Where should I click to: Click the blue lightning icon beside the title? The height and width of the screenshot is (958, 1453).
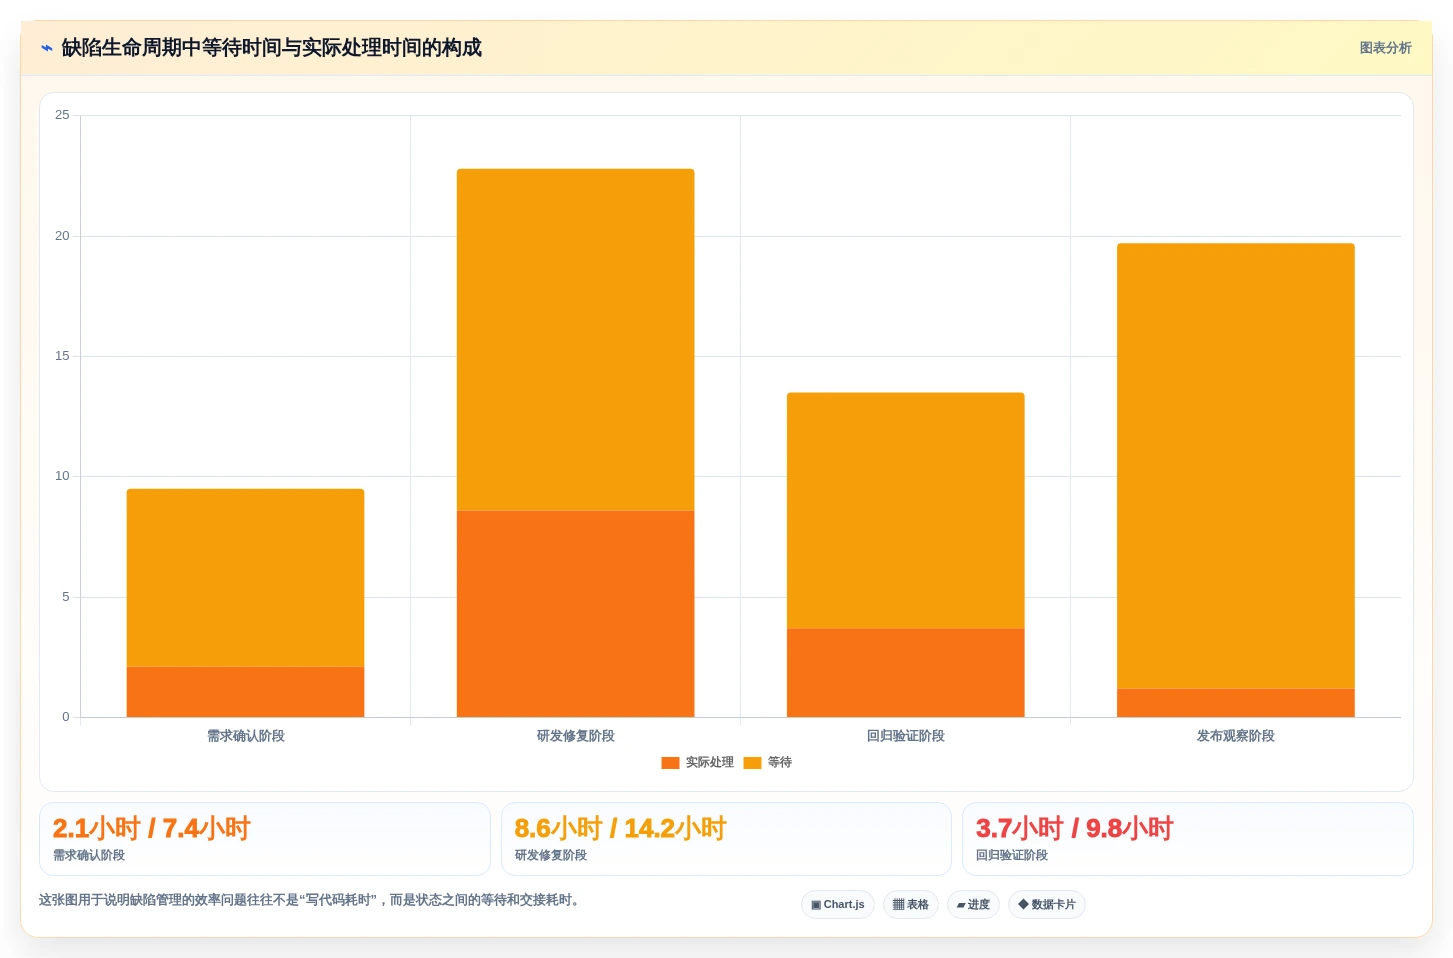tap(46, 48)
